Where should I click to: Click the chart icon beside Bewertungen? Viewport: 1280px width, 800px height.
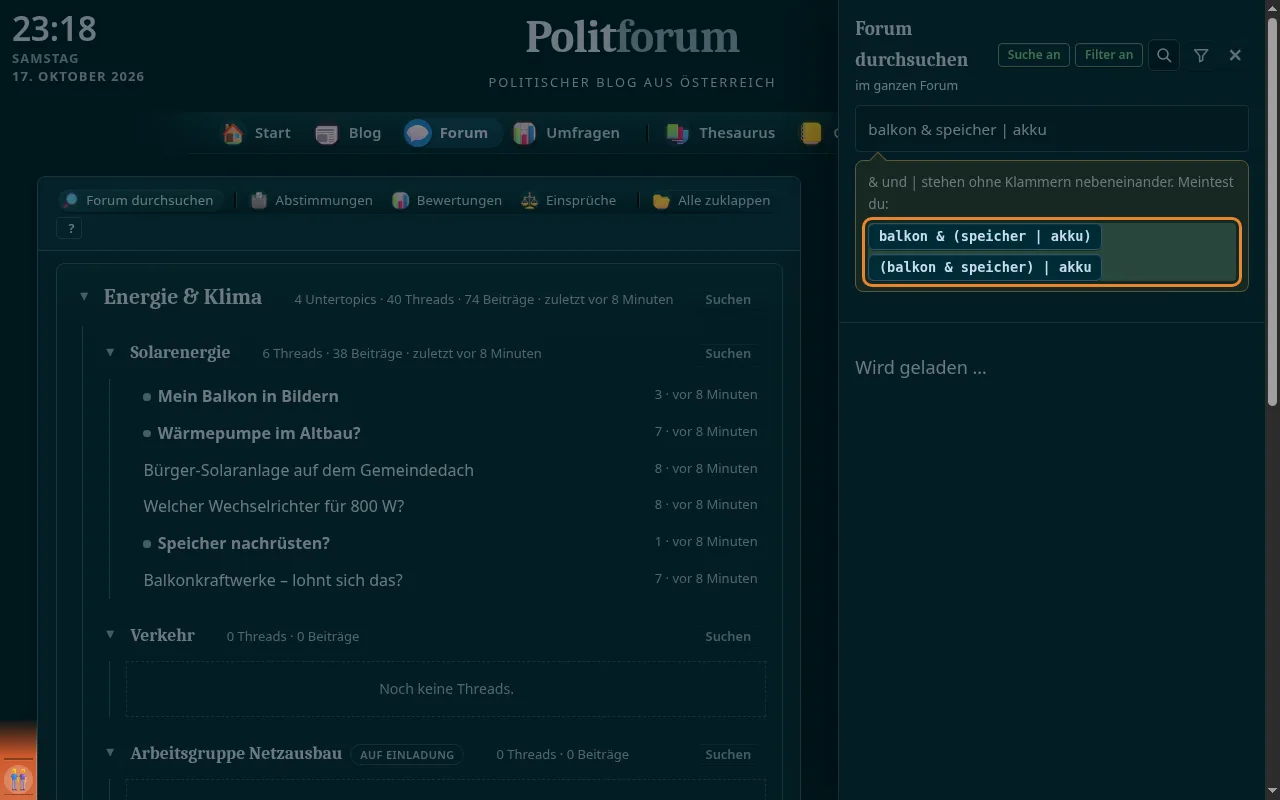(x=401, y=200)
